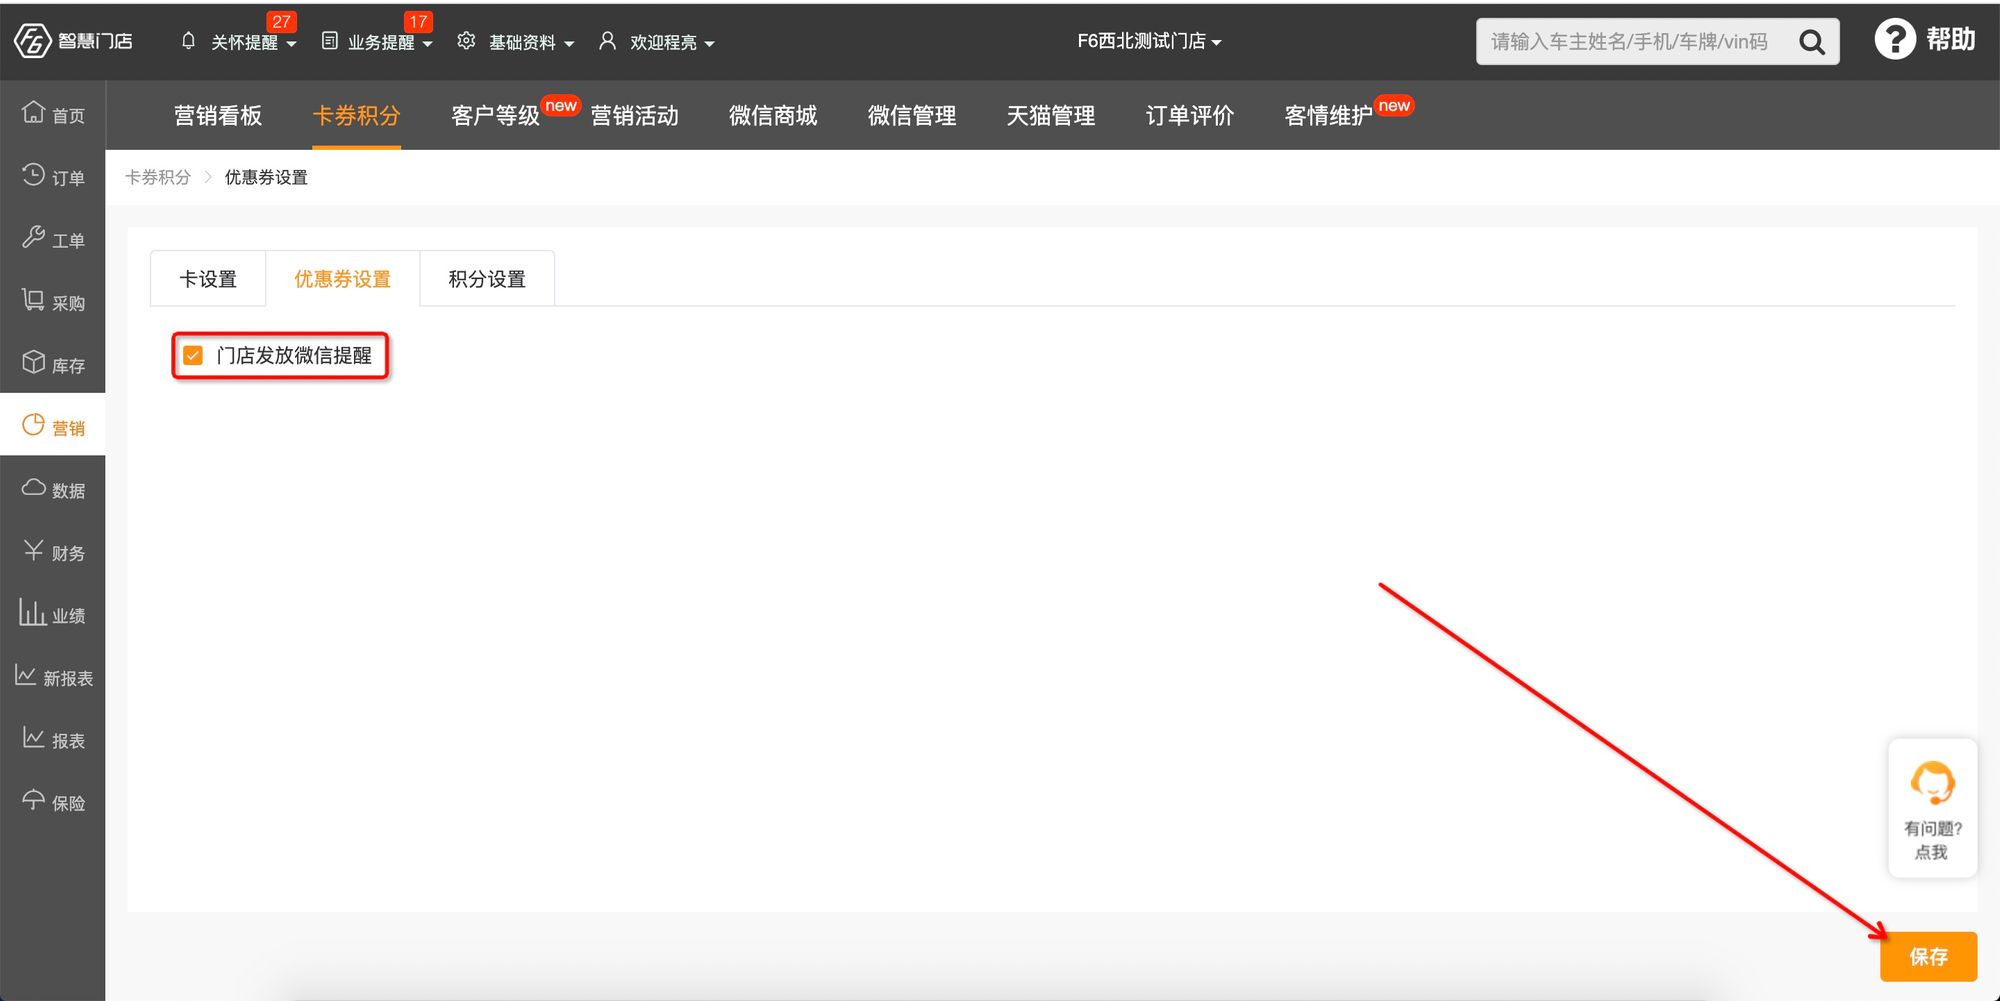
Task: Open the 客情维护 tab
Action: click(1329, 115)
